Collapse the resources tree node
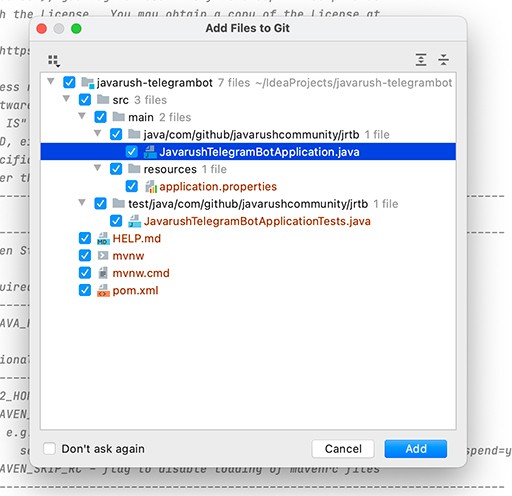The width and height of the screenshot is (512, 496). pos(98,168)
